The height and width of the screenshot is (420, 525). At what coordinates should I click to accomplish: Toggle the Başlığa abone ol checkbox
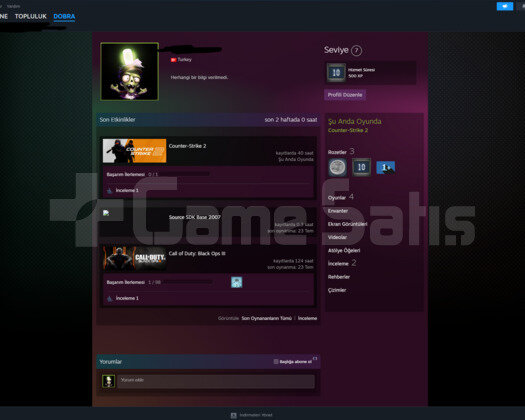tap(276, 361)
